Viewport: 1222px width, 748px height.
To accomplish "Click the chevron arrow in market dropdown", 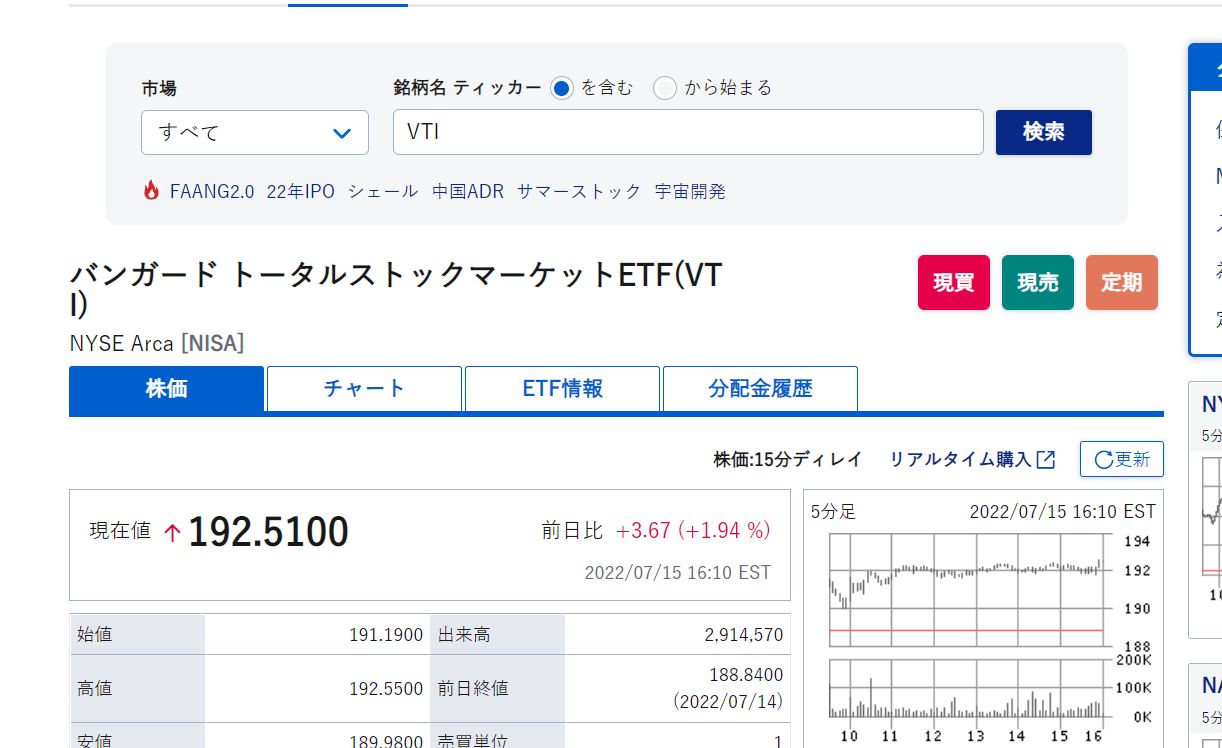I will coord(341,133).
